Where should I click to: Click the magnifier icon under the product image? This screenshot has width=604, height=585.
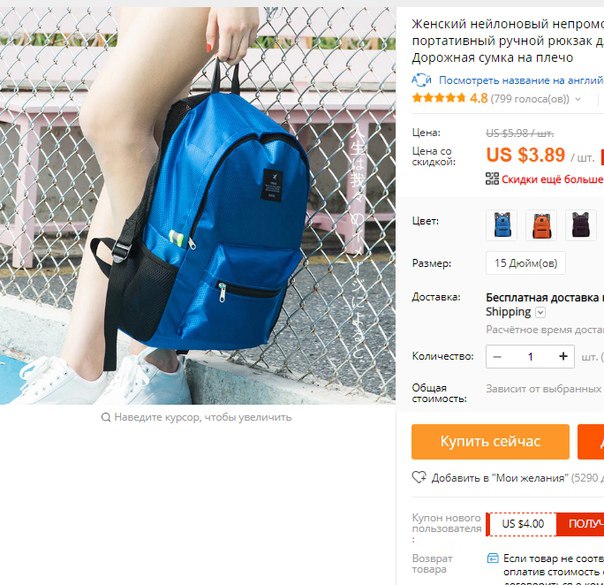click(106, 417)
